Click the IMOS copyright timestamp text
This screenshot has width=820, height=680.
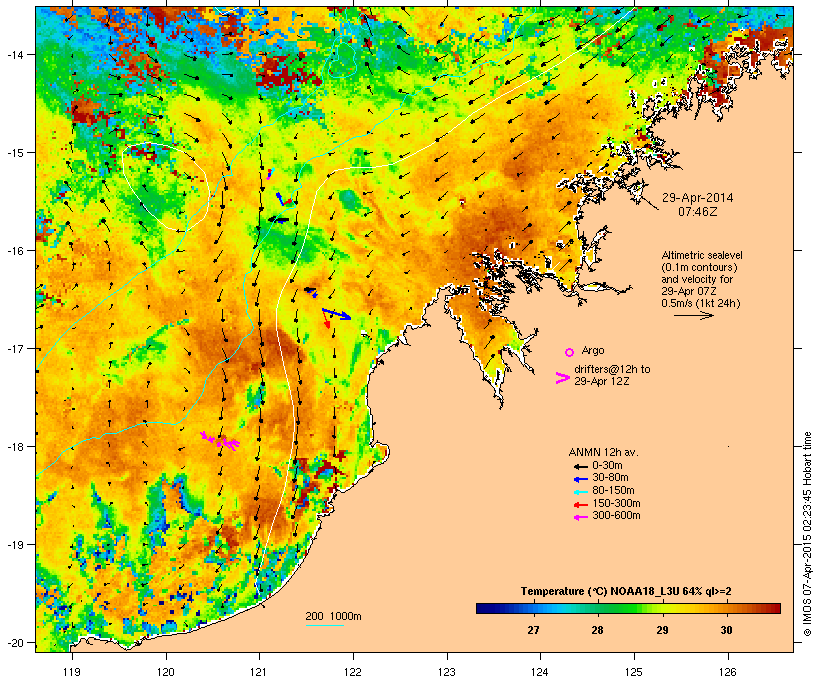point(807,534)
